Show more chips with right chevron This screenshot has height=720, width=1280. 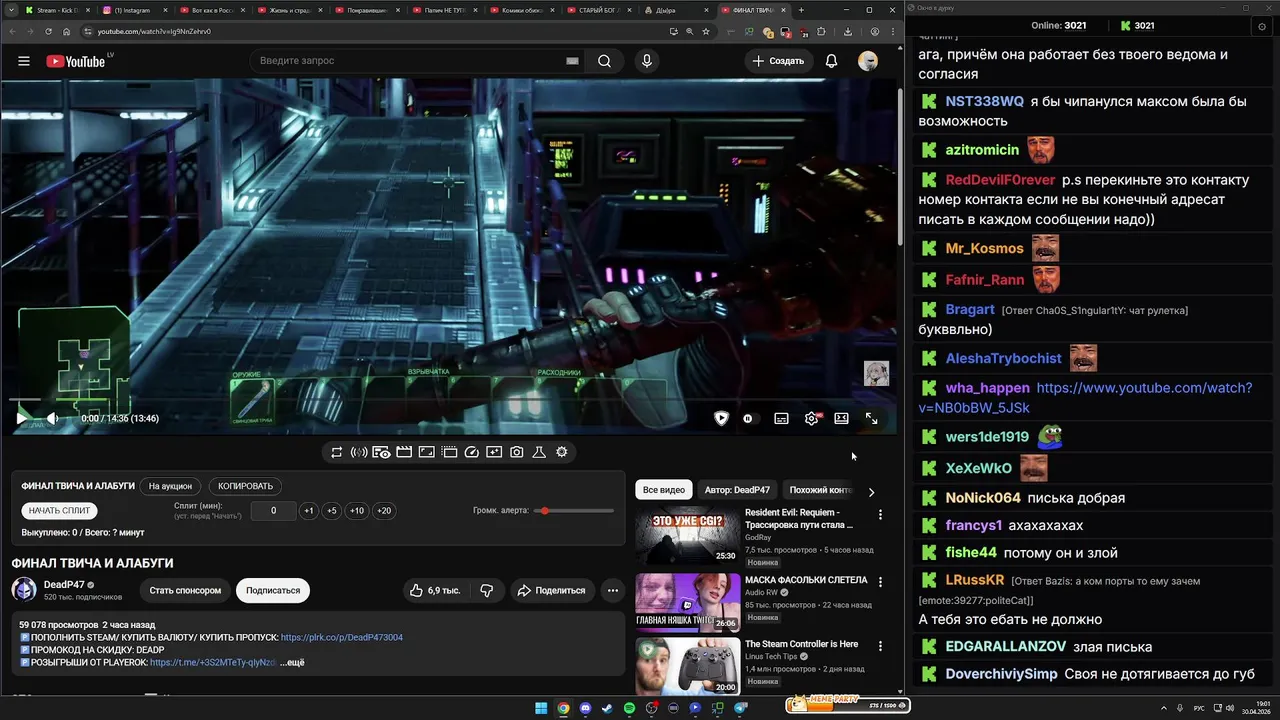click(x=871, y=491)
